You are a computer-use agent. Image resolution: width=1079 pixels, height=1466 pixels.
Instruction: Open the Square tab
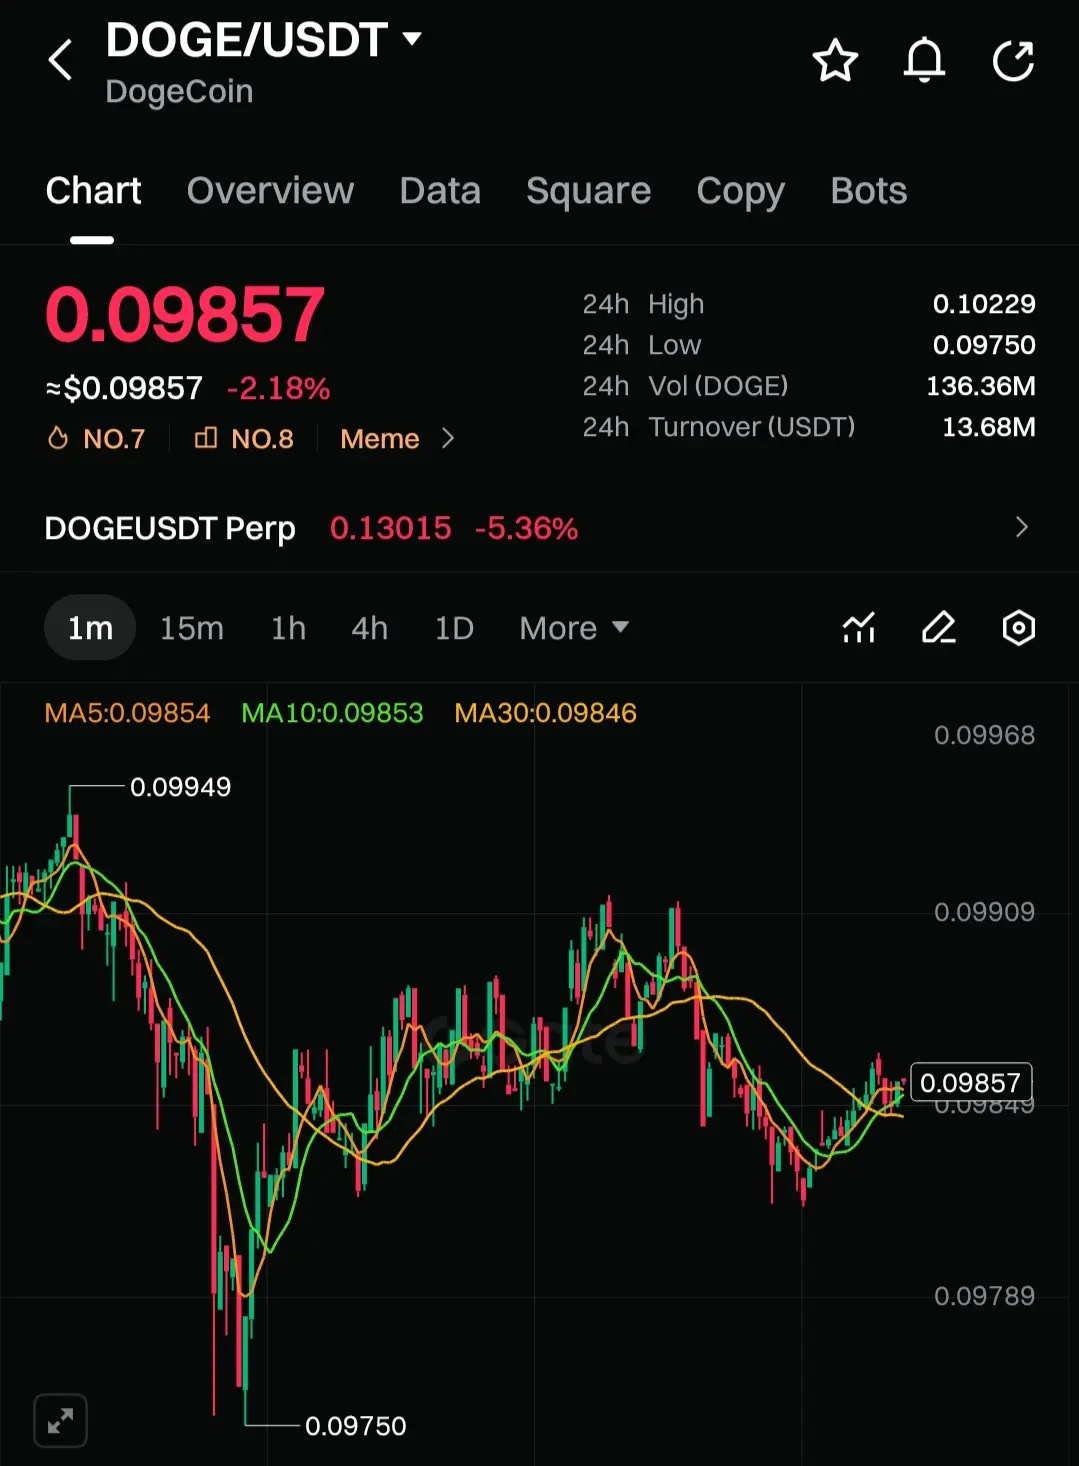point(588,190)
